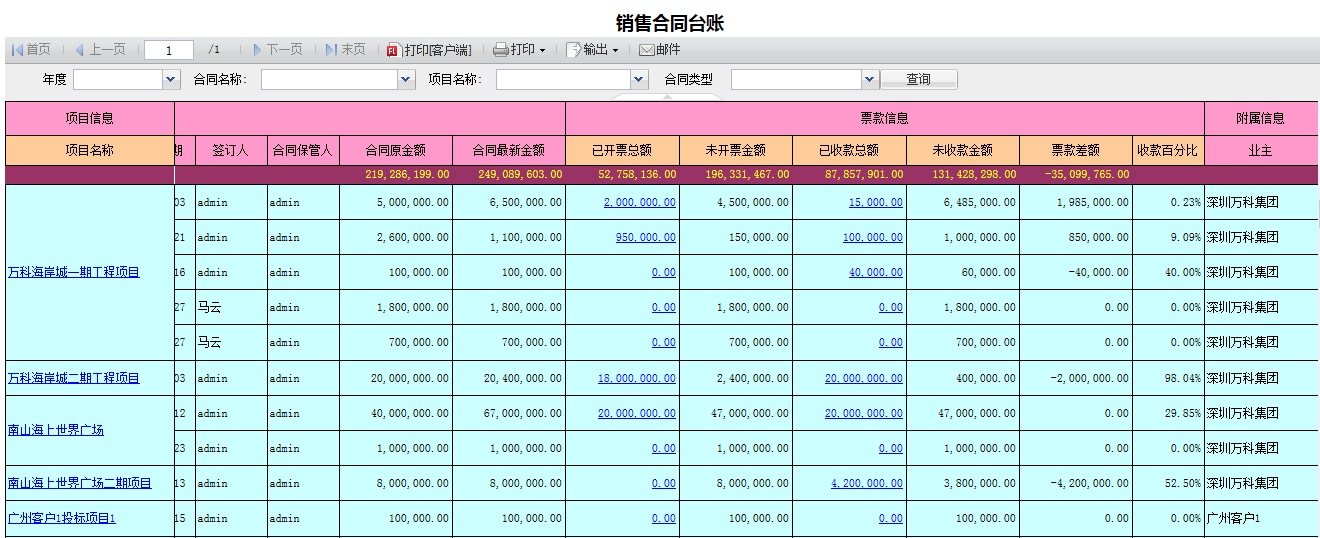Click the 已开票总额 column header
This screenshot has height=538, width=1320.
622,150
